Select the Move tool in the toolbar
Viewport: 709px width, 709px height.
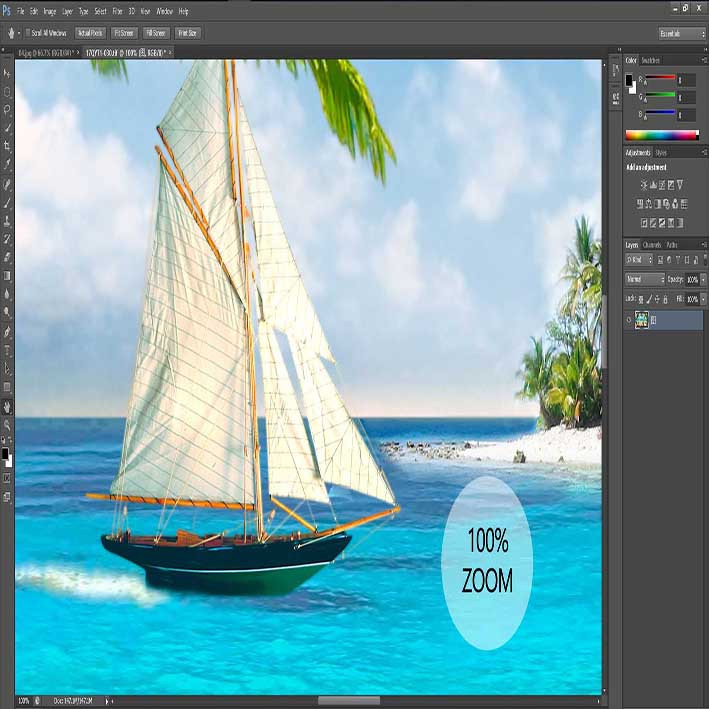coord(7,73)
